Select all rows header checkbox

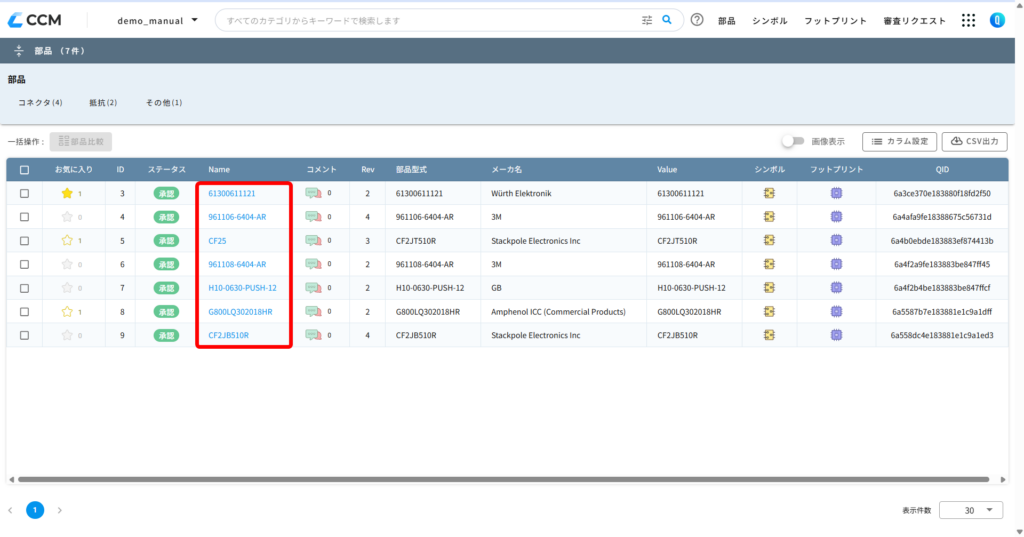click(24, 170)
